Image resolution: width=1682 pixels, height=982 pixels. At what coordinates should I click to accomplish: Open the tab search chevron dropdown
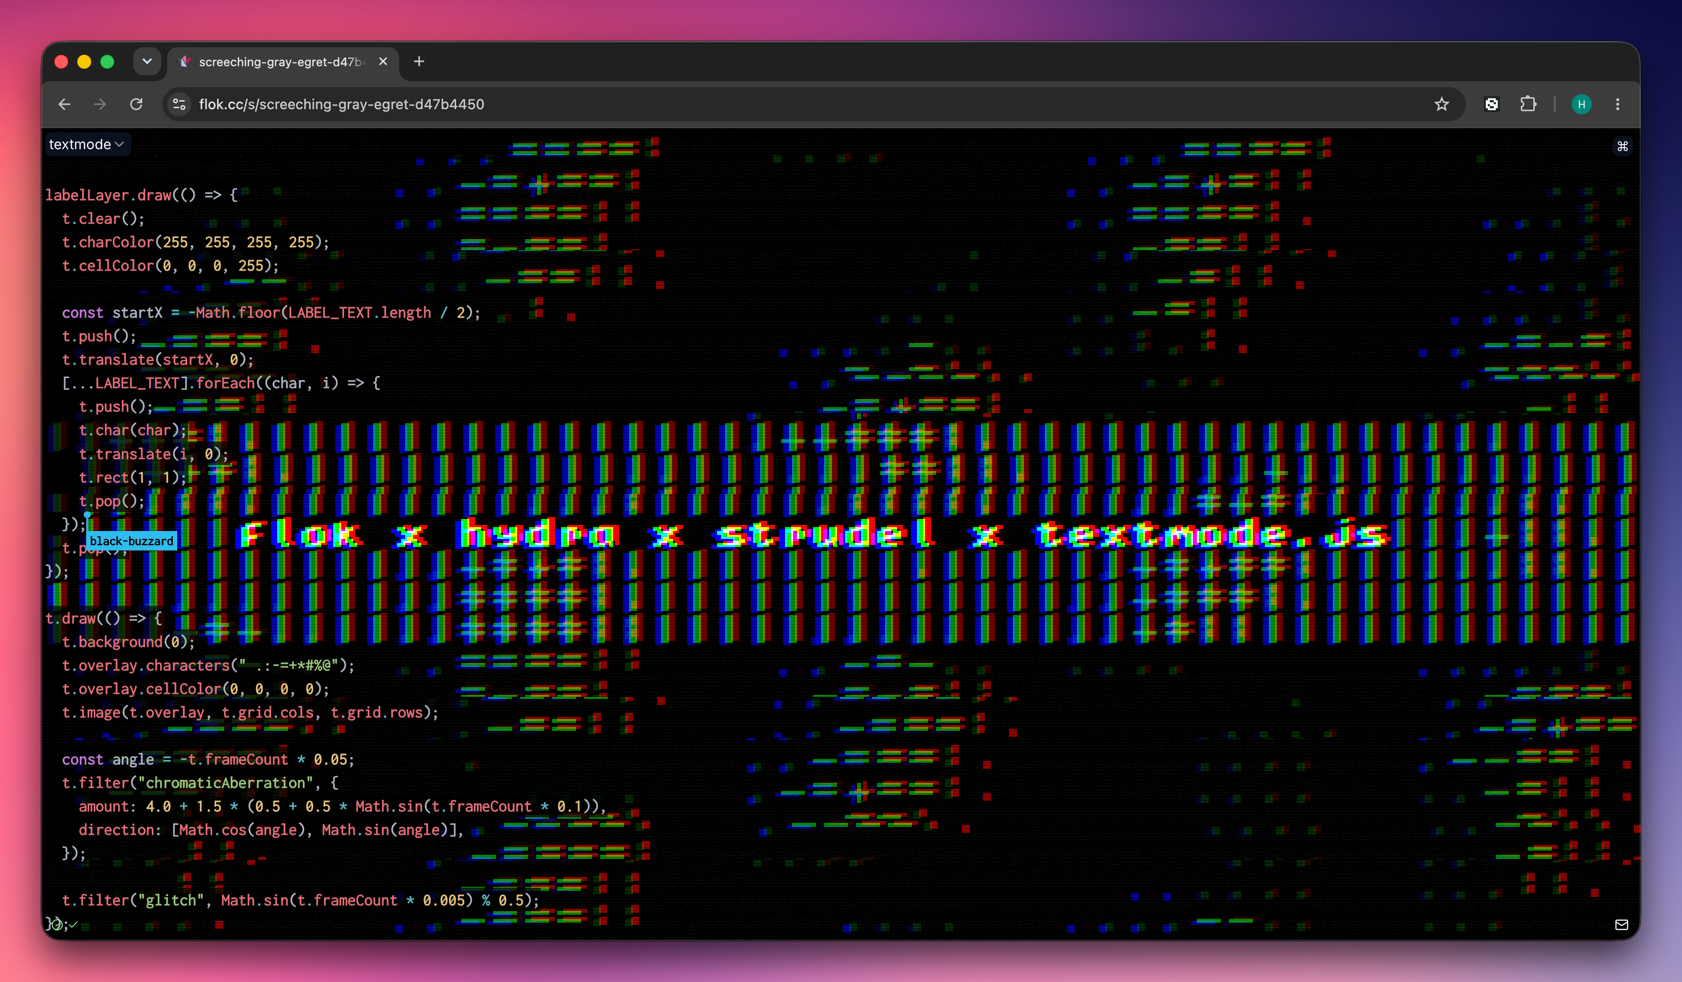[147, 61]
